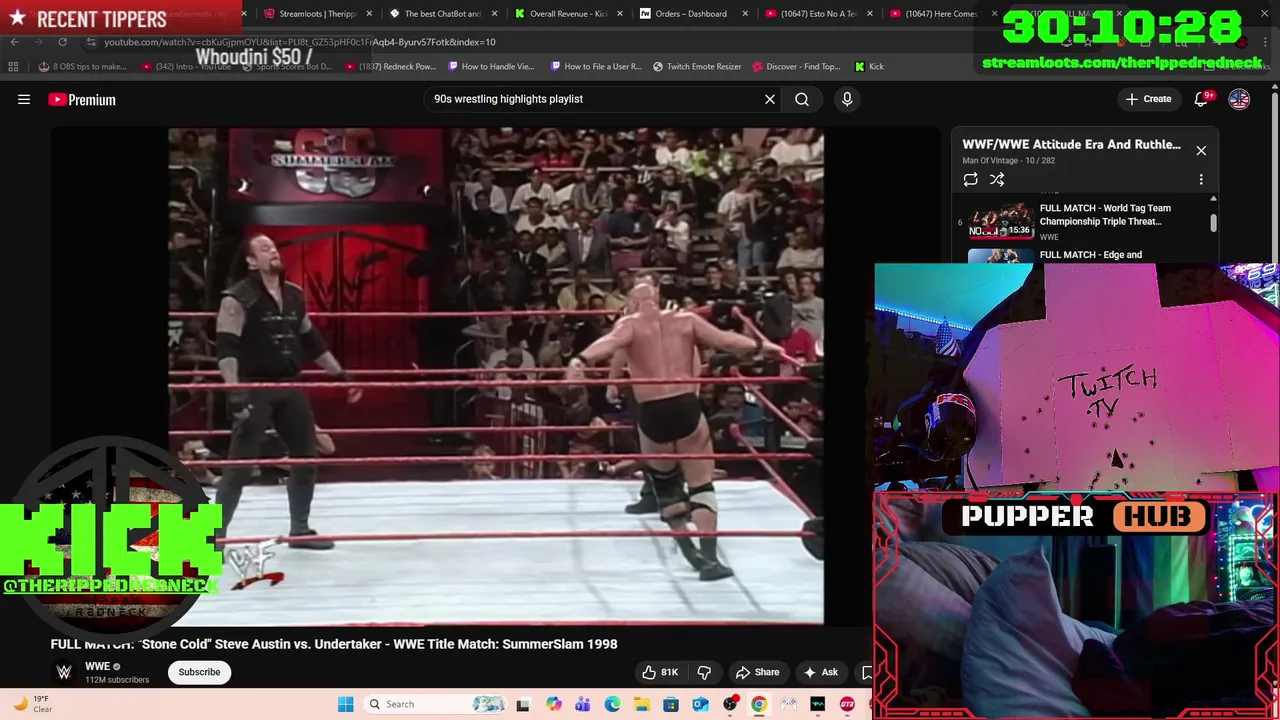Switch to Orders – Dashboard tab
The height and width of the screenshot is (720, 1280).
click(691, 14)
